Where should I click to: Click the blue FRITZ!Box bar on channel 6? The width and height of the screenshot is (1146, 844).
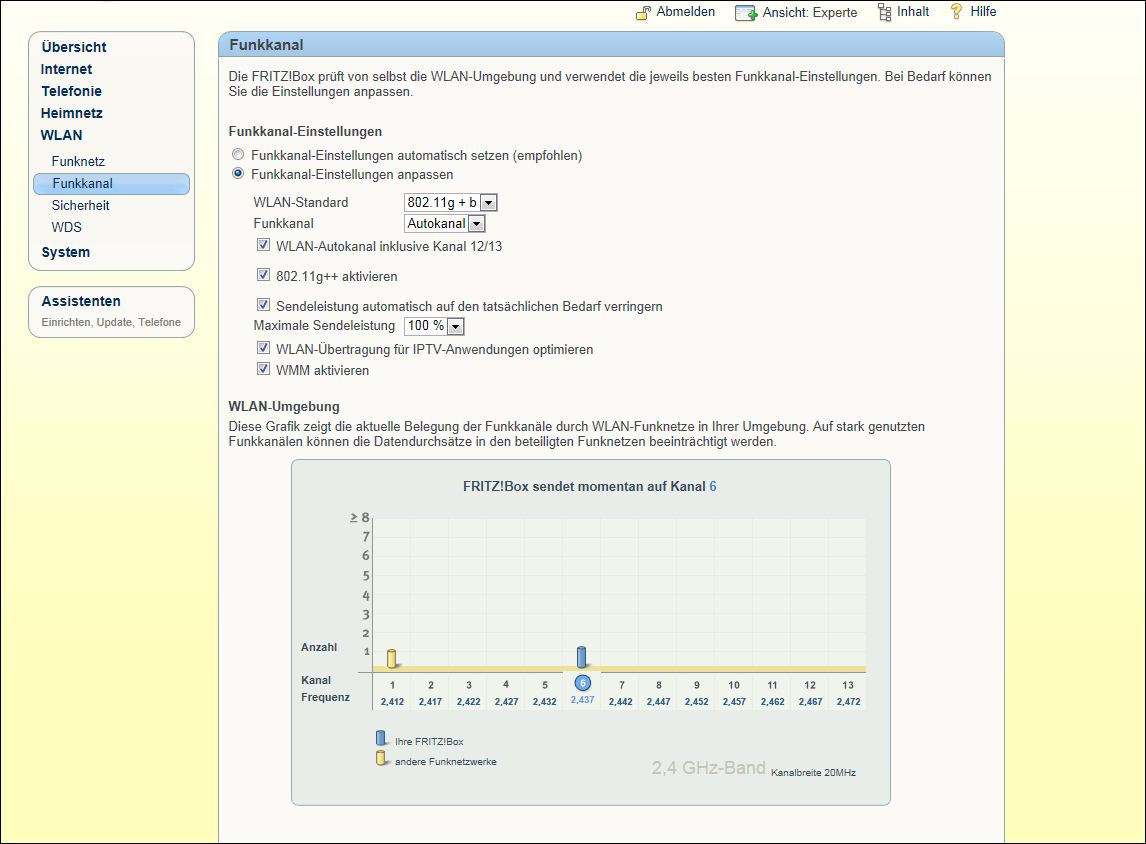pyautogui.click(x=582, y=657)
